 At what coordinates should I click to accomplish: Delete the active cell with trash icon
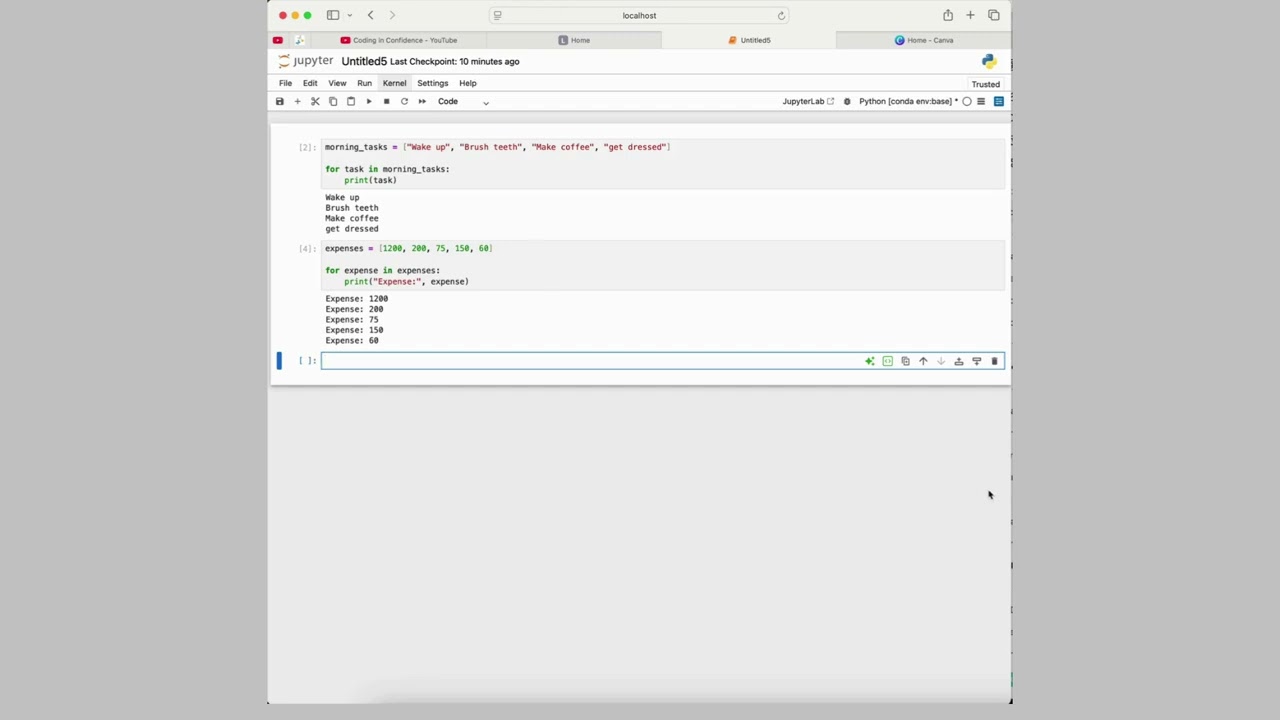(994, 361)
